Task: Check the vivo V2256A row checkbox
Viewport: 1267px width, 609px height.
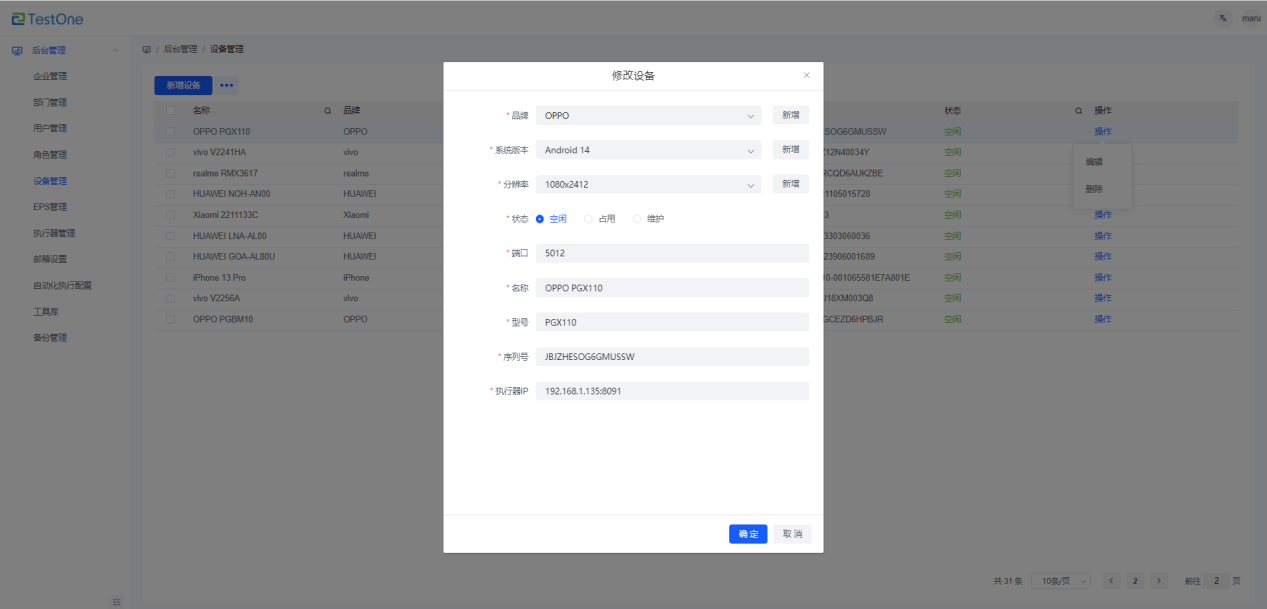Action: [x=171, y=298]
